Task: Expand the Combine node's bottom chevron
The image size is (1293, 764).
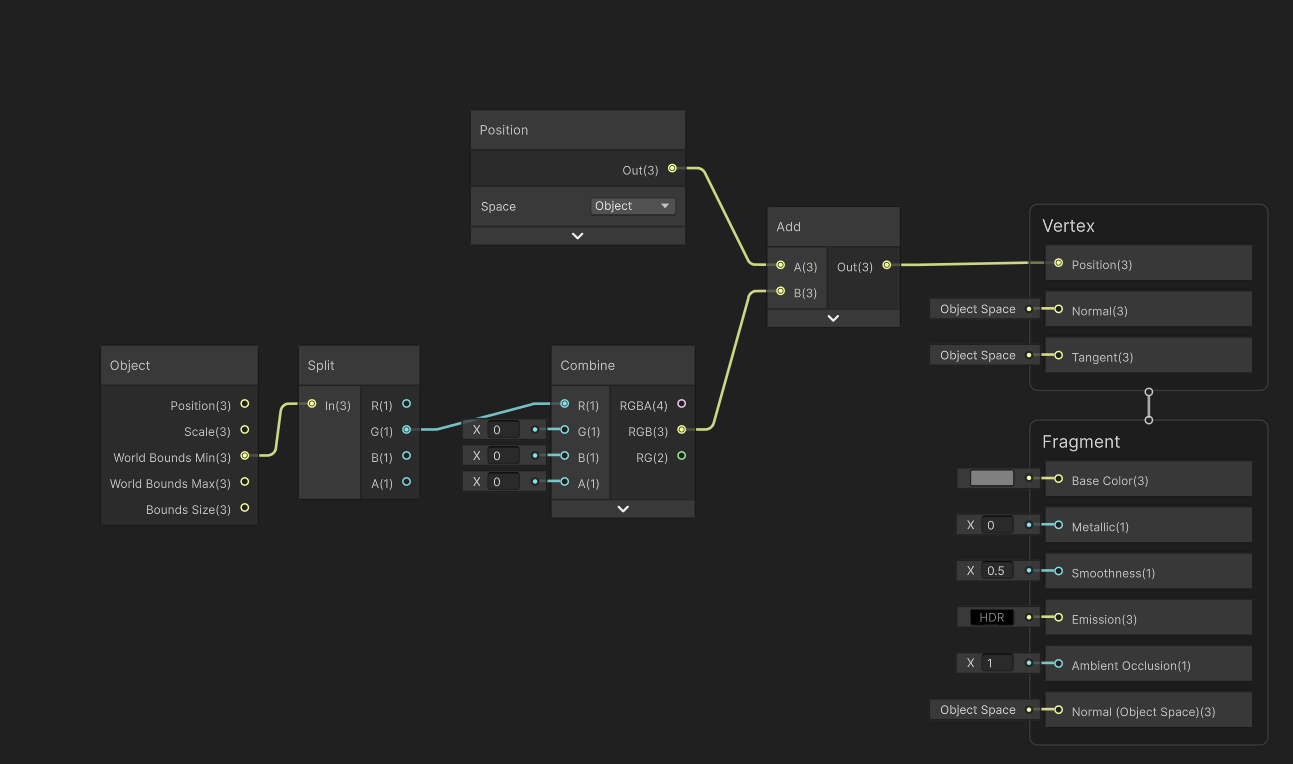Action: coord(622,508)
